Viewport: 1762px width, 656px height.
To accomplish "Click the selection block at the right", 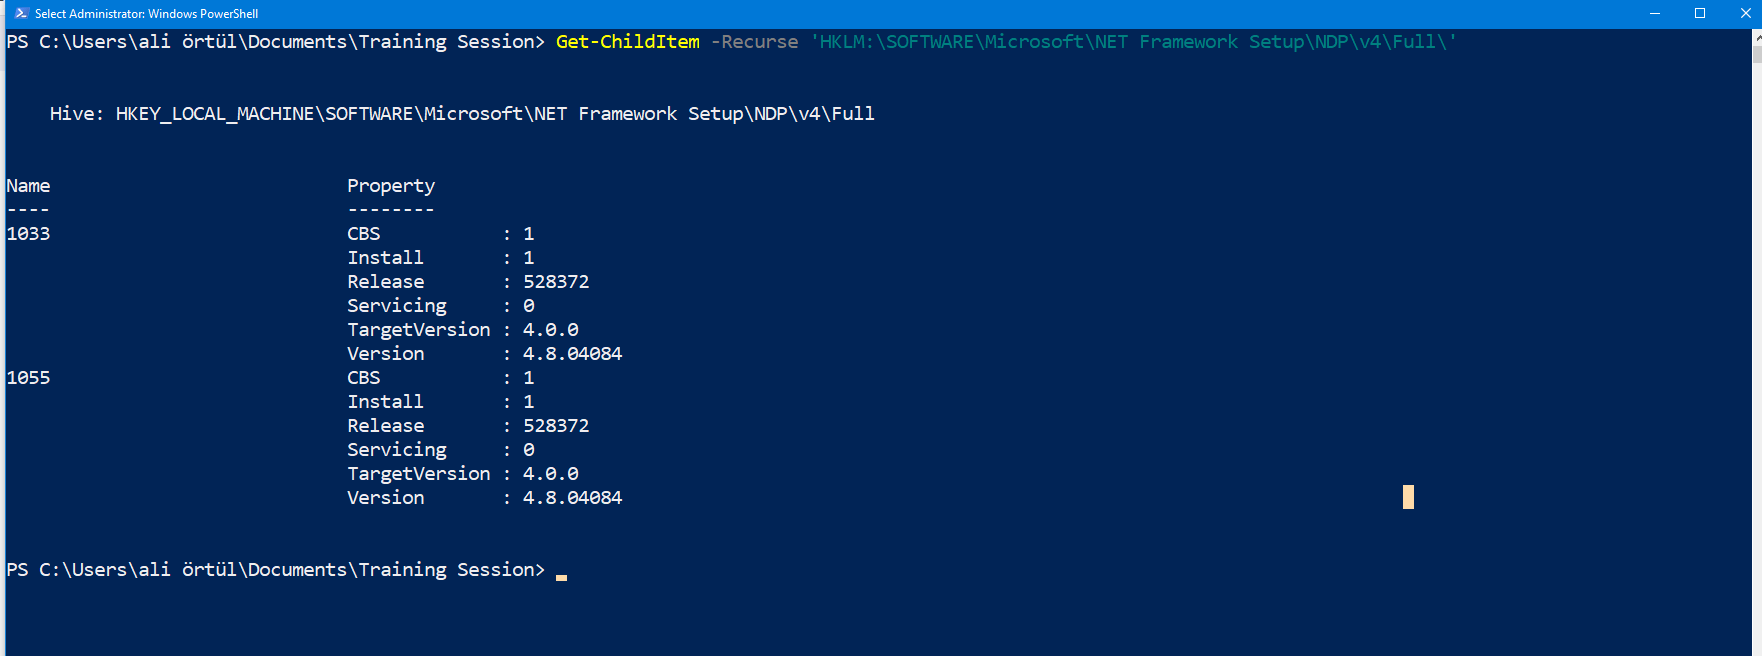I will point(1408,497).
